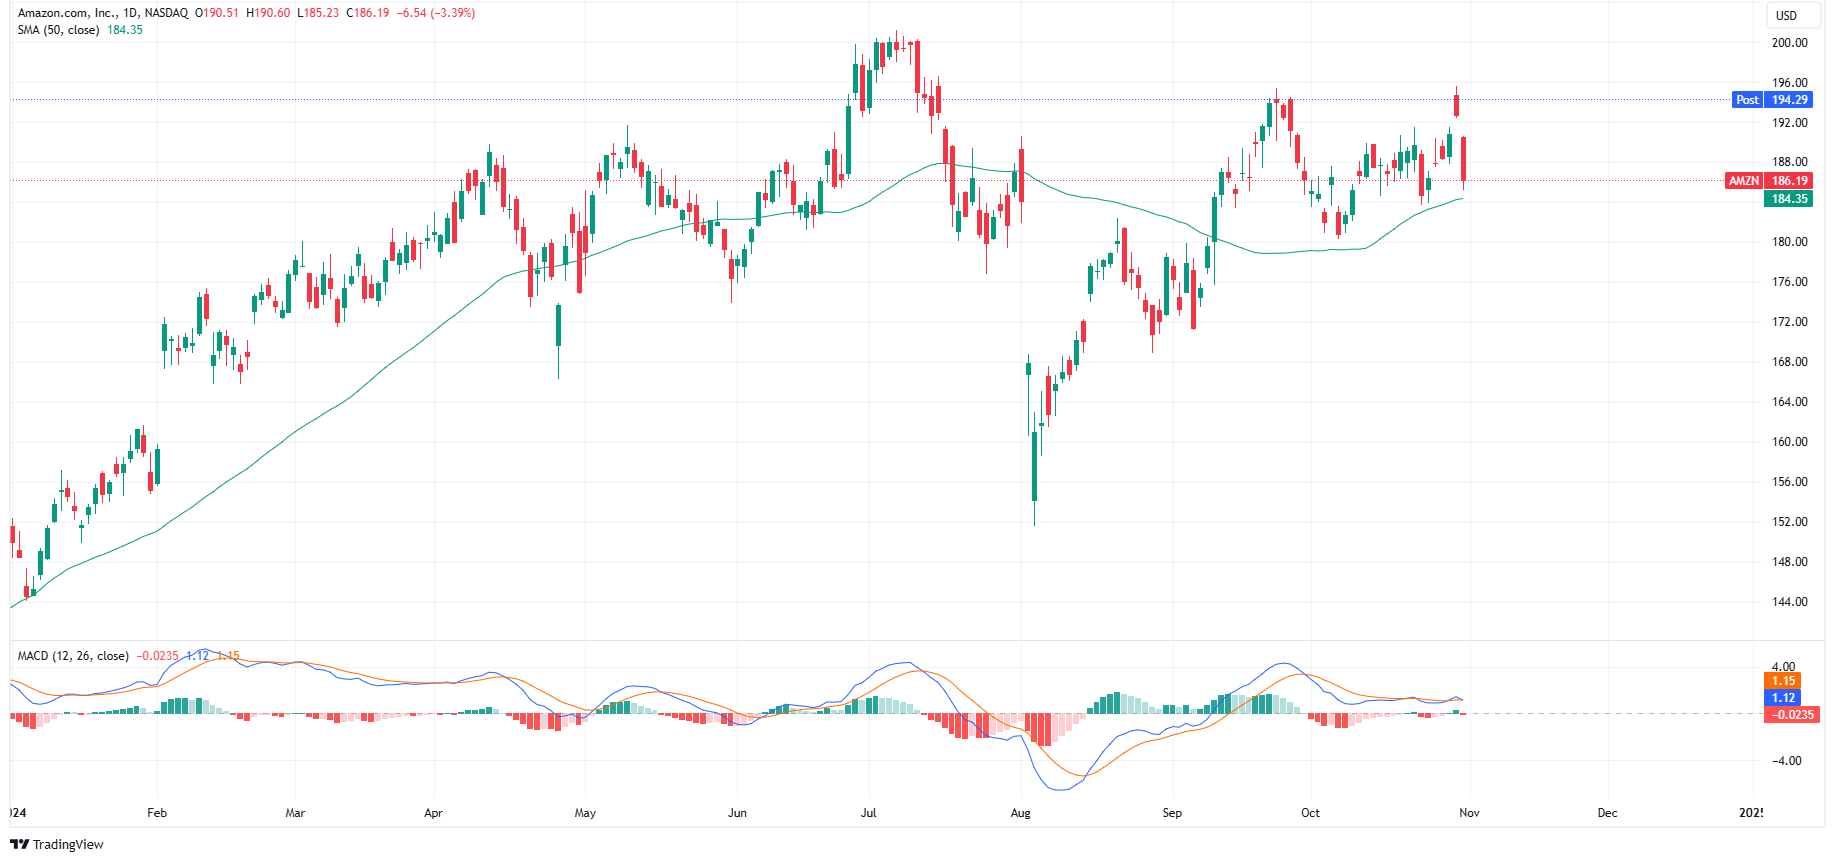Click the O190.51 open price value

coord(217,13)
